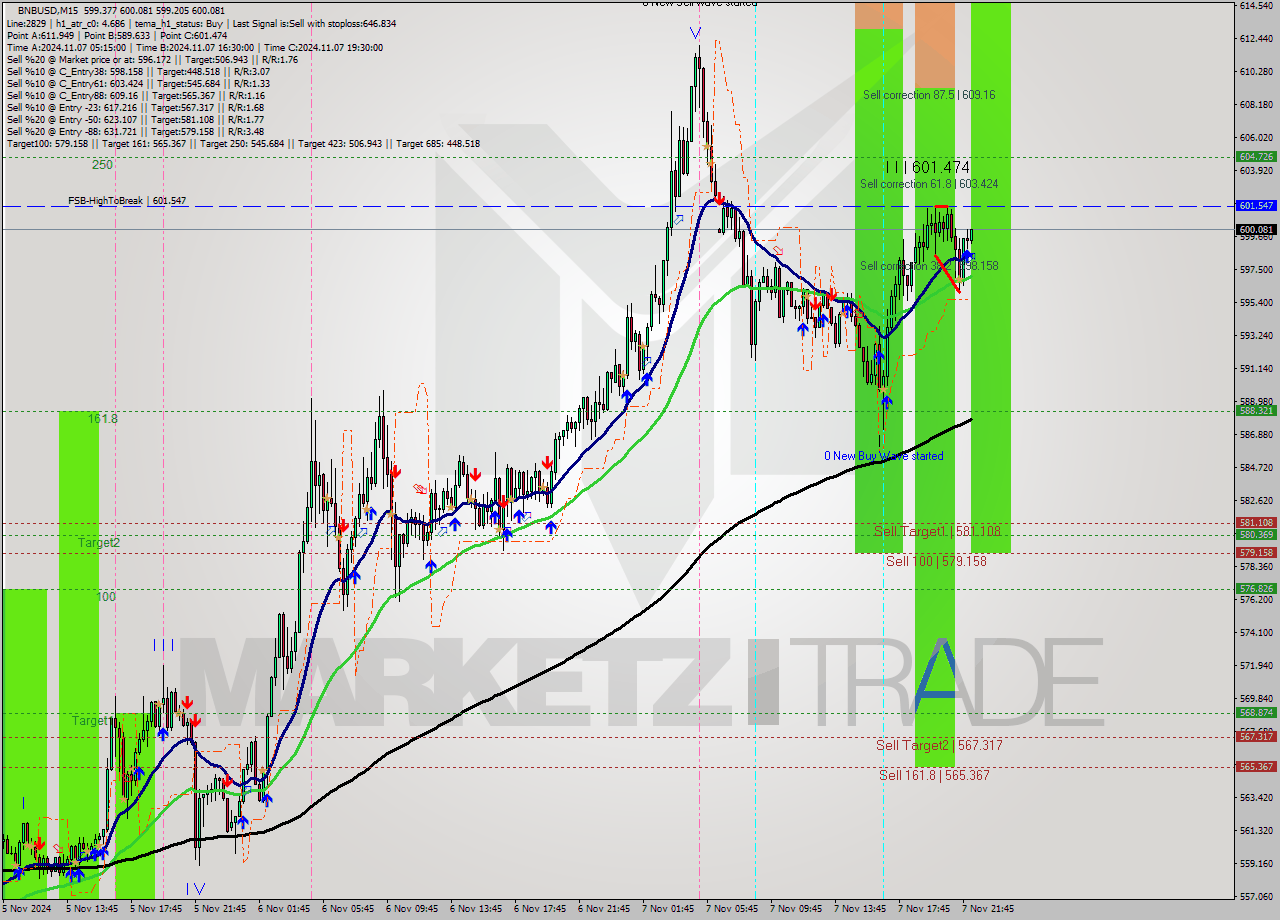Screen dimensions: 1280x920
Task: Click the red 565.367 price tag
Action: click(1256, 766)
